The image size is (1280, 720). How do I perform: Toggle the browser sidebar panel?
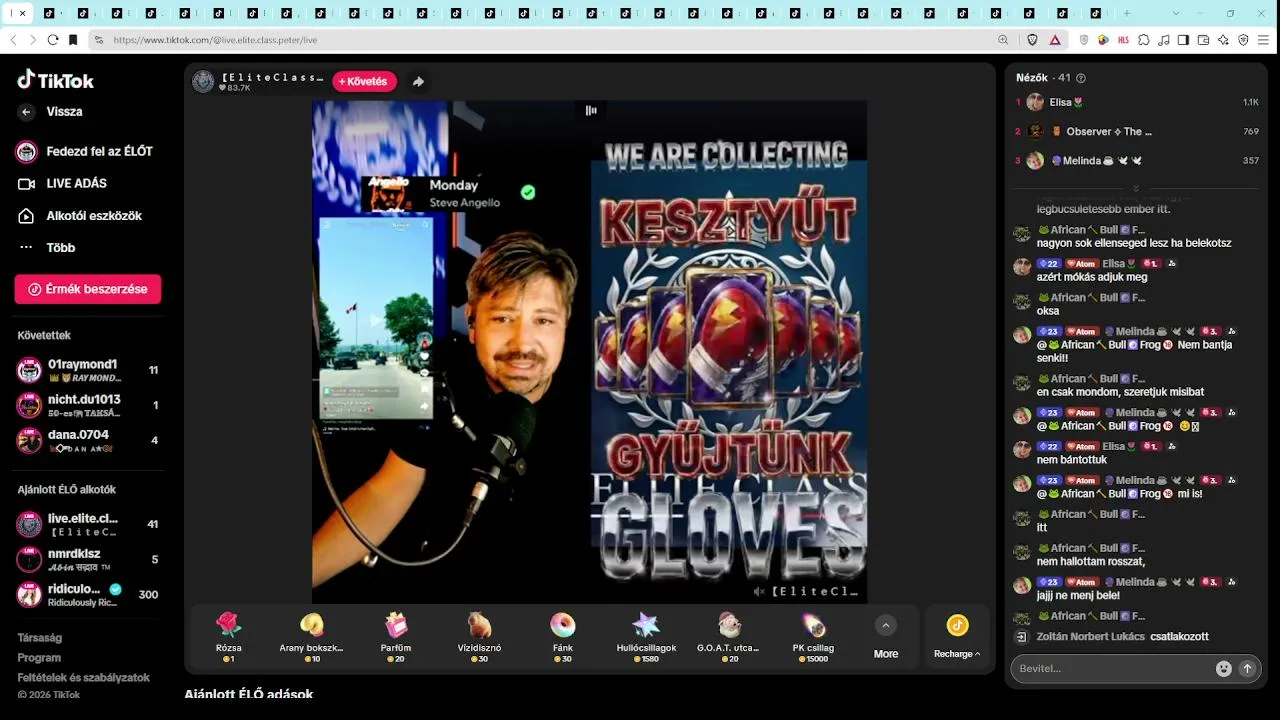(1184, 40)
